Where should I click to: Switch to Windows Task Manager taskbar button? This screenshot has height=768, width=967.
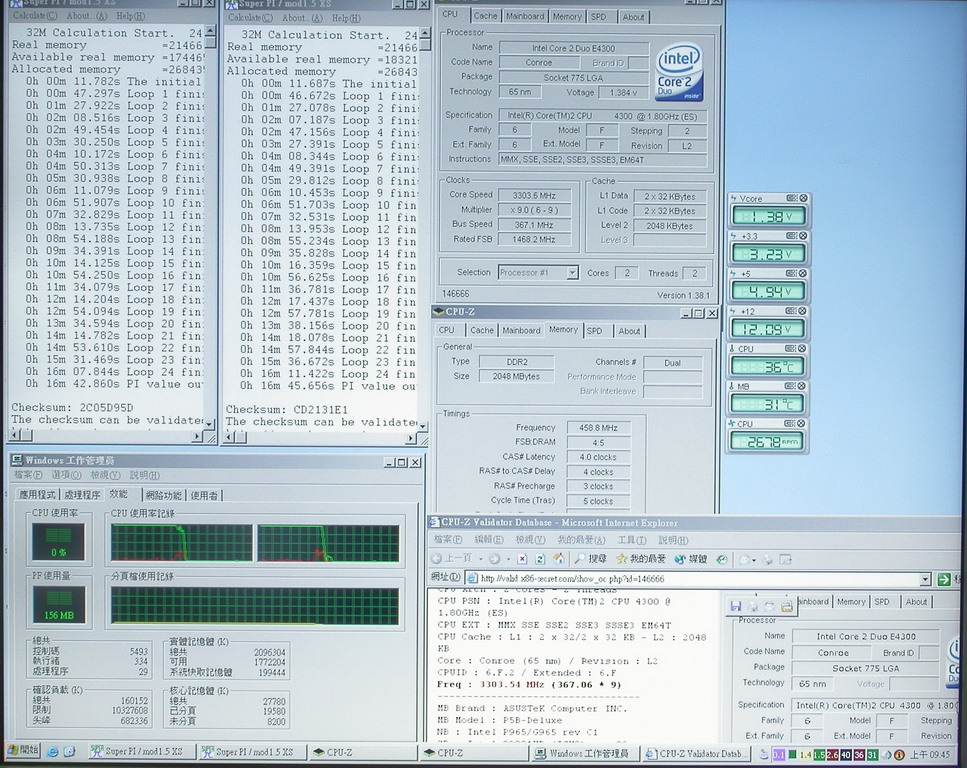click(584, 754)
